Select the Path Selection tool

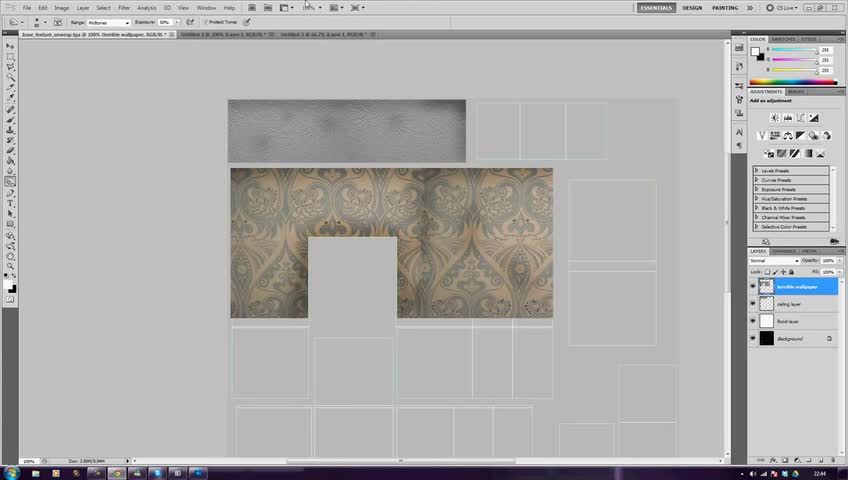coord(10,214)
